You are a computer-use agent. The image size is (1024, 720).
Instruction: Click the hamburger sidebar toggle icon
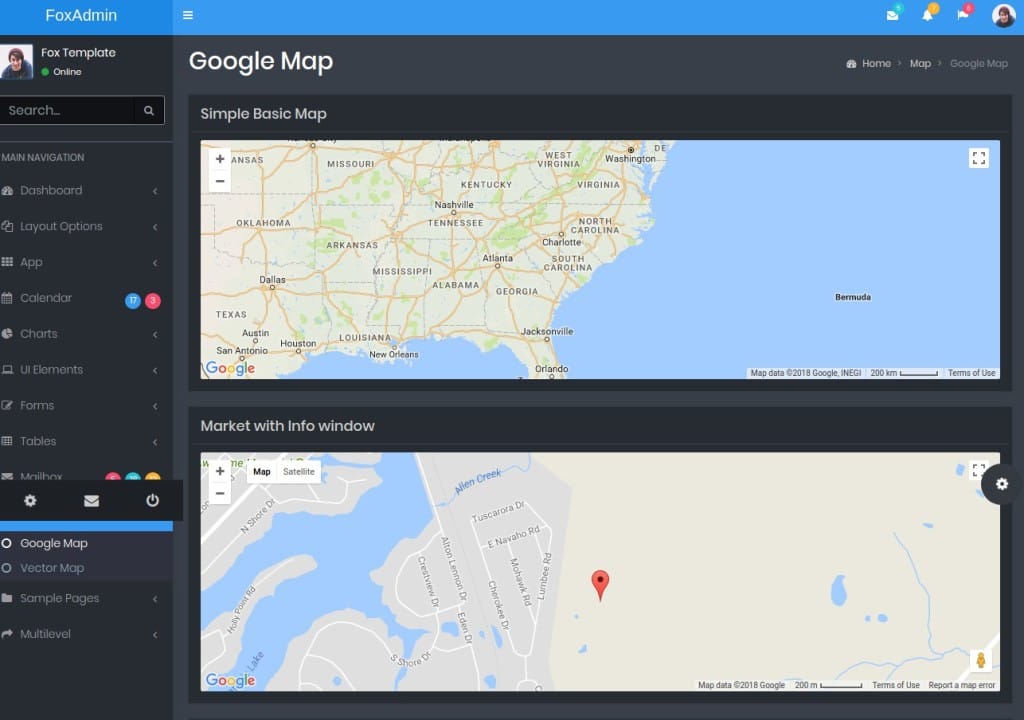click(188, 15)
